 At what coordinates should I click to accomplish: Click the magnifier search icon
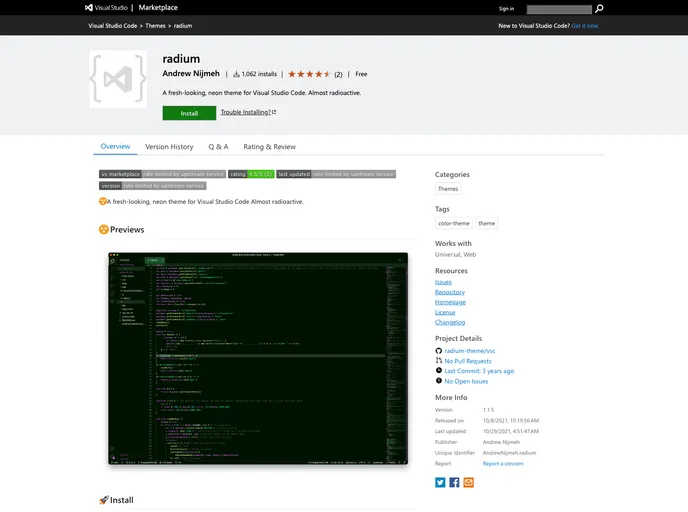(599, 8)
